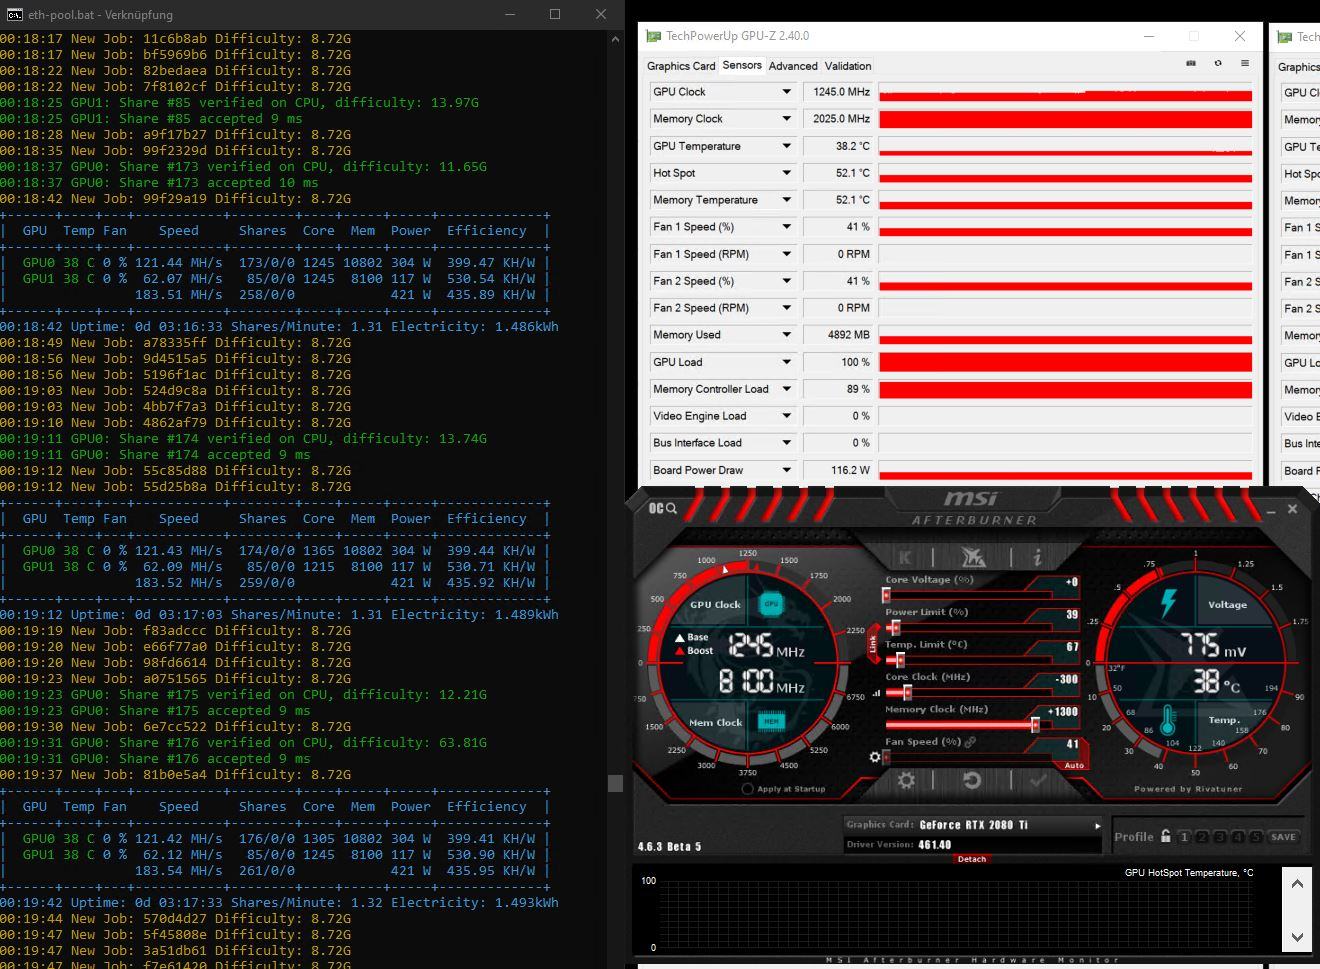Toggle Link between power and temp limit
This screenshot has width=1320, height=969.
[873, 645]
